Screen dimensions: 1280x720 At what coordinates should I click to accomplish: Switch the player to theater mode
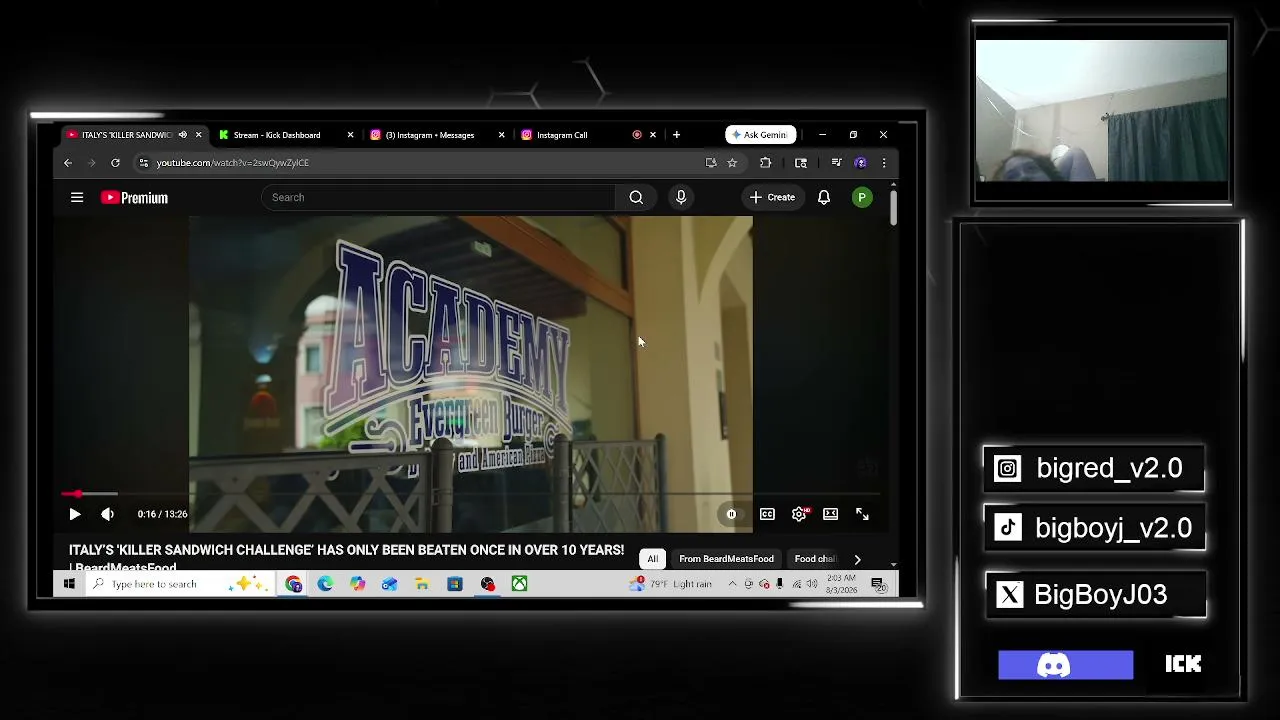830,514
